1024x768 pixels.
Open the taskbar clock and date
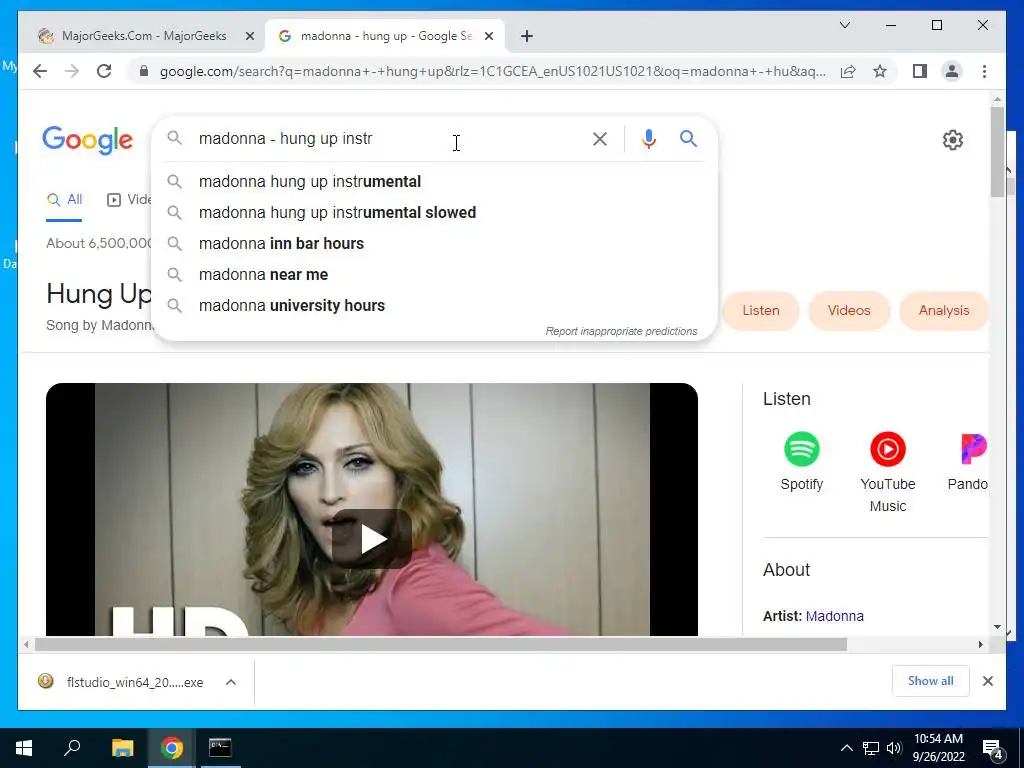pos(938,748)
